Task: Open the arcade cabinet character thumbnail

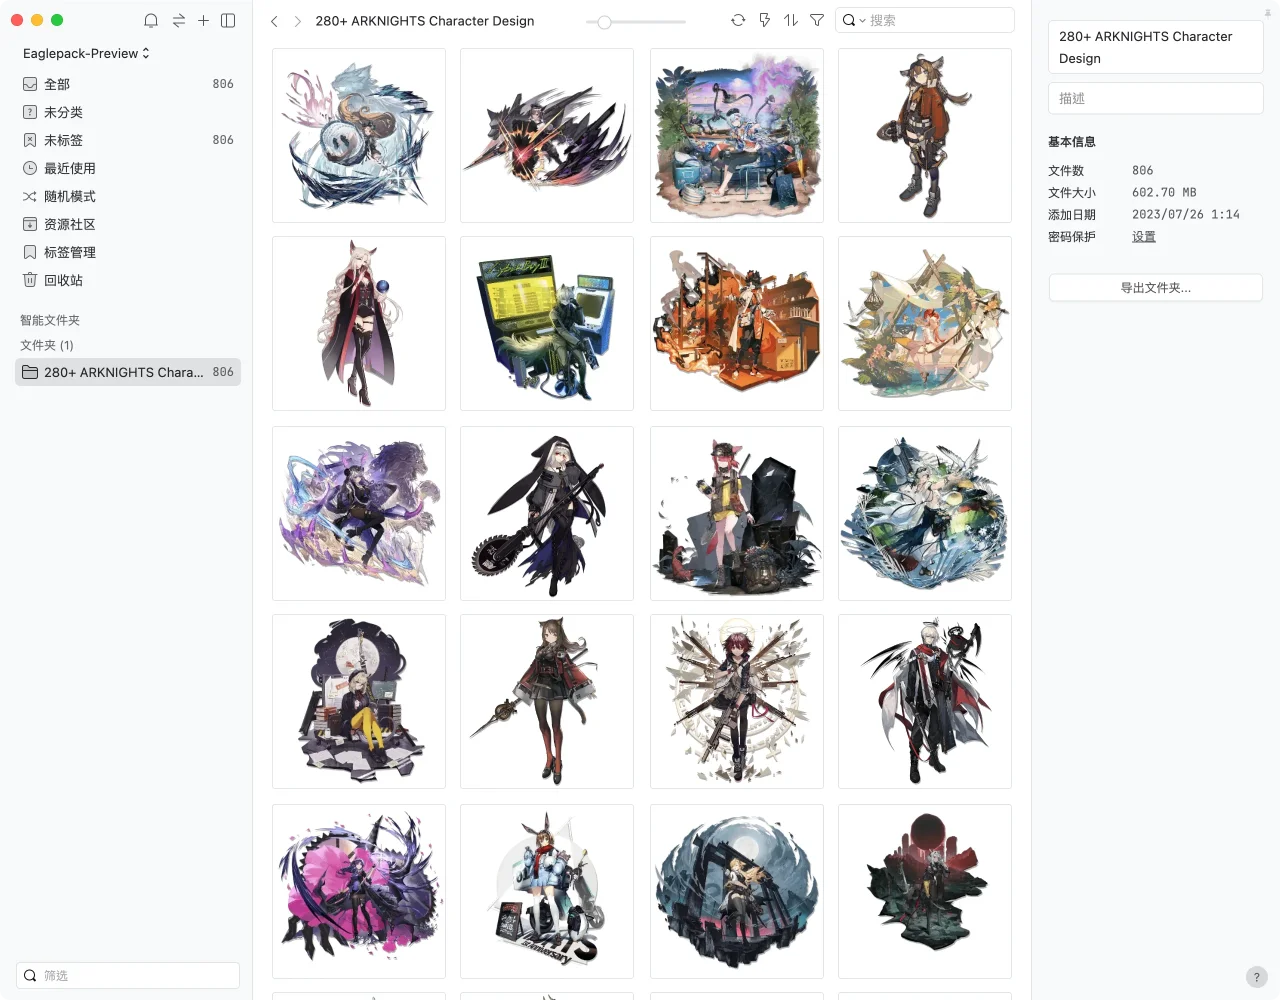Action: pos(547,324)
